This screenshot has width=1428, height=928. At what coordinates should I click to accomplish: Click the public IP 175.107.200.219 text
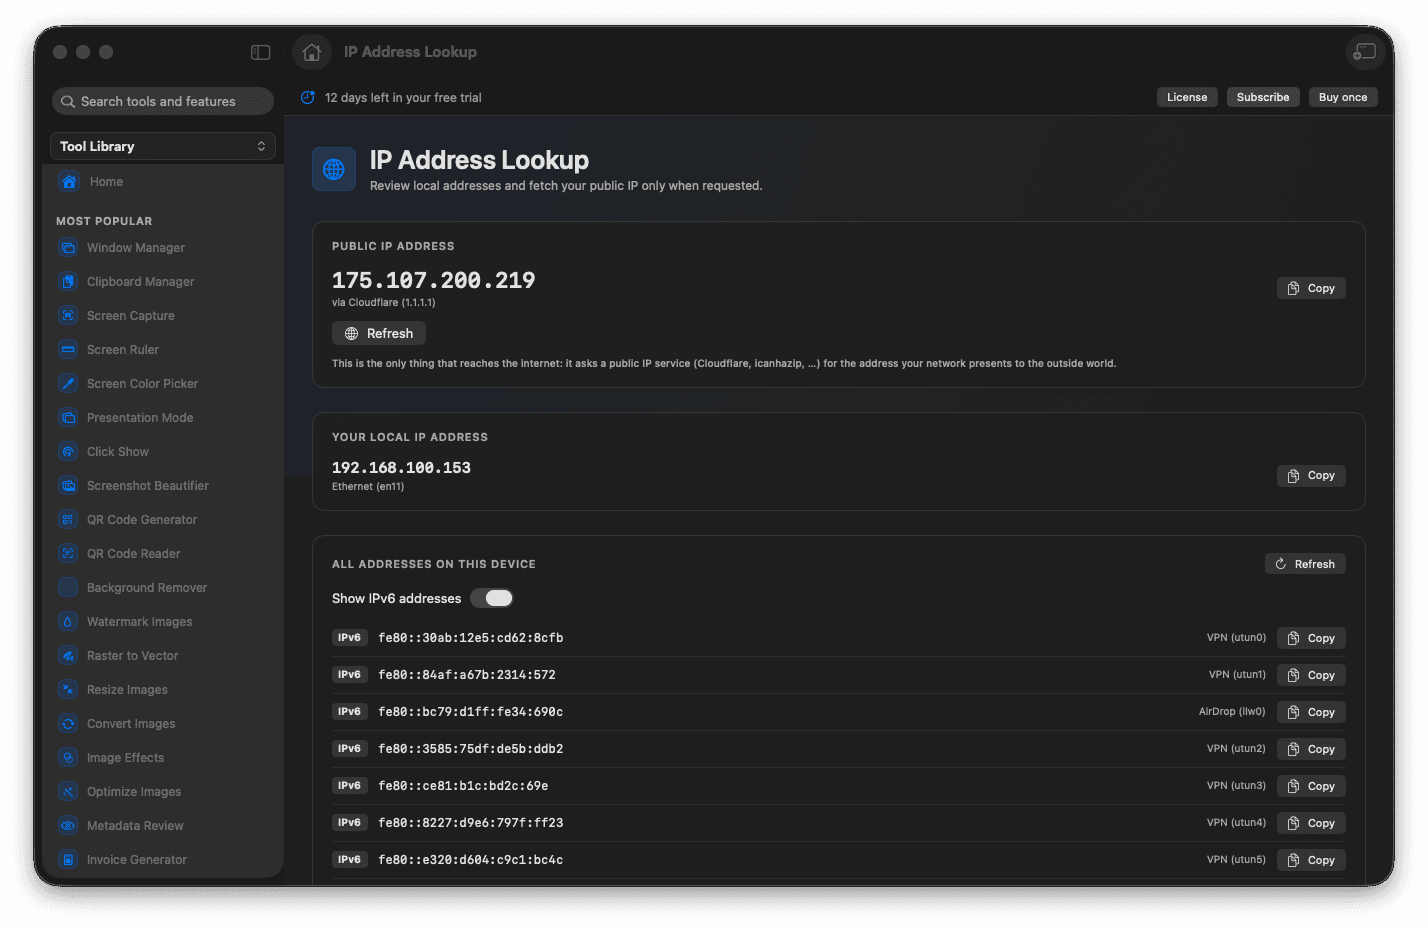[x=433, y=280]
